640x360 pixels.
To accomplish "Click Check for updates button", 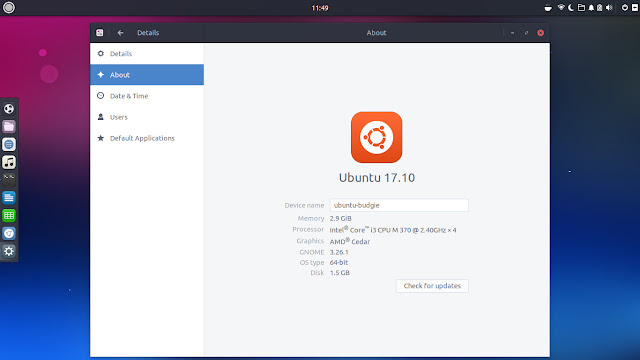I will point(432,286).
